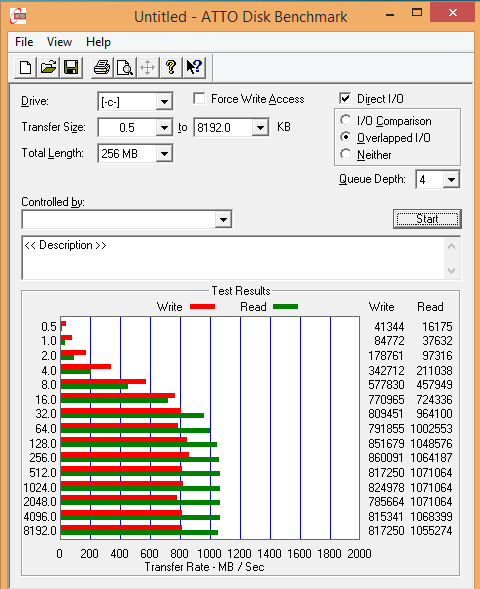
Task: Click write value 41344
Action: tap(389, 326)
